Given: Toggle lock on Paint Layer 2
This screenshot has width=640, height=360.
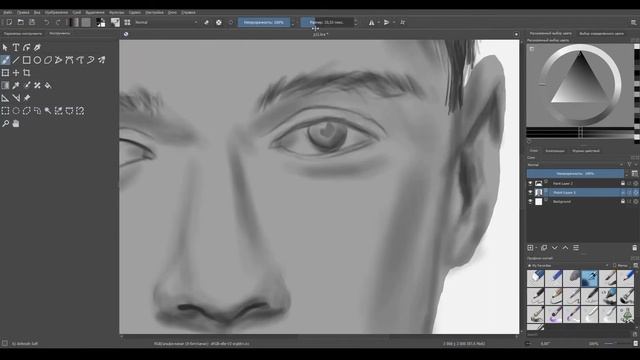Looking at the screenshot, I should point(623,184).
